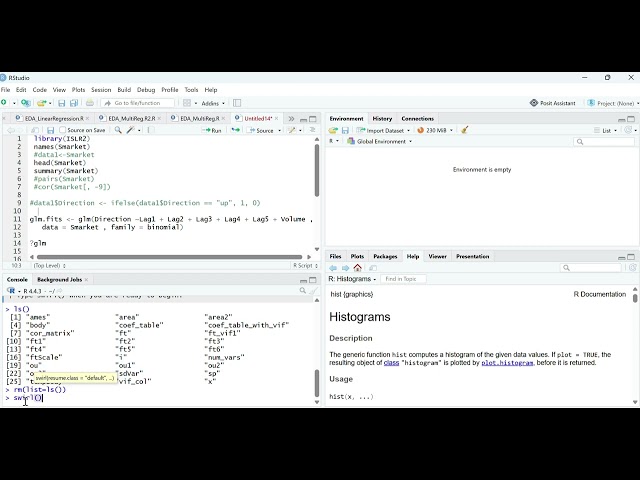Clear the console with the broom icon

tap(313, 291)
